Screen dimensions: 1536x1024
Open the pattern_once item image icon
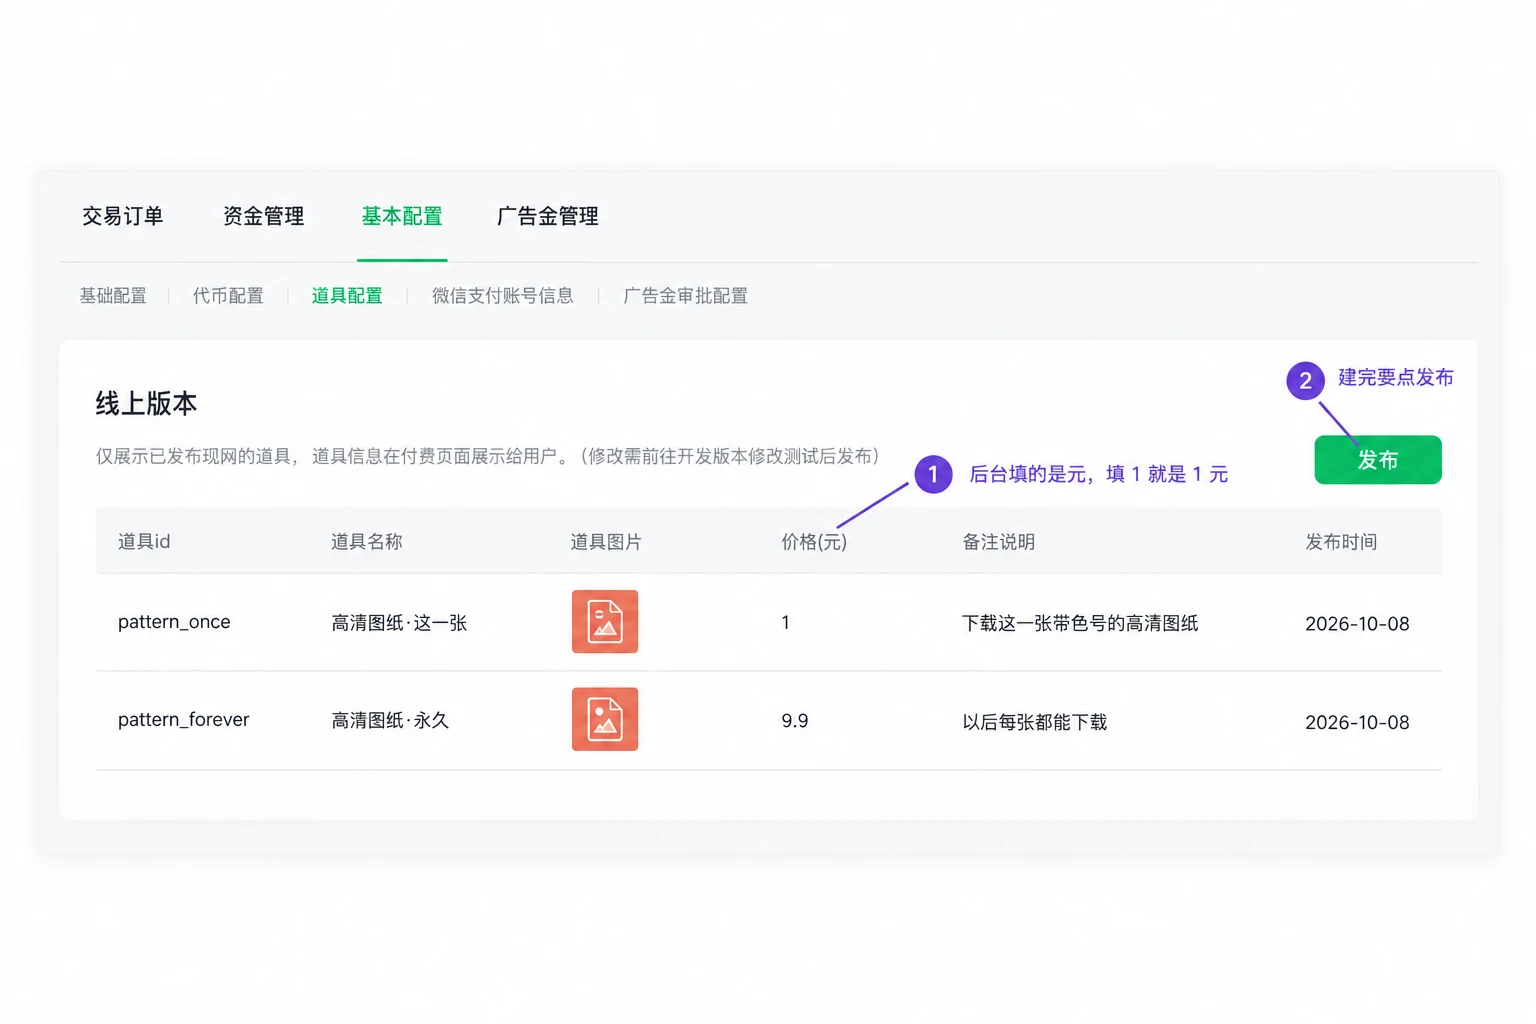[605, 622]
